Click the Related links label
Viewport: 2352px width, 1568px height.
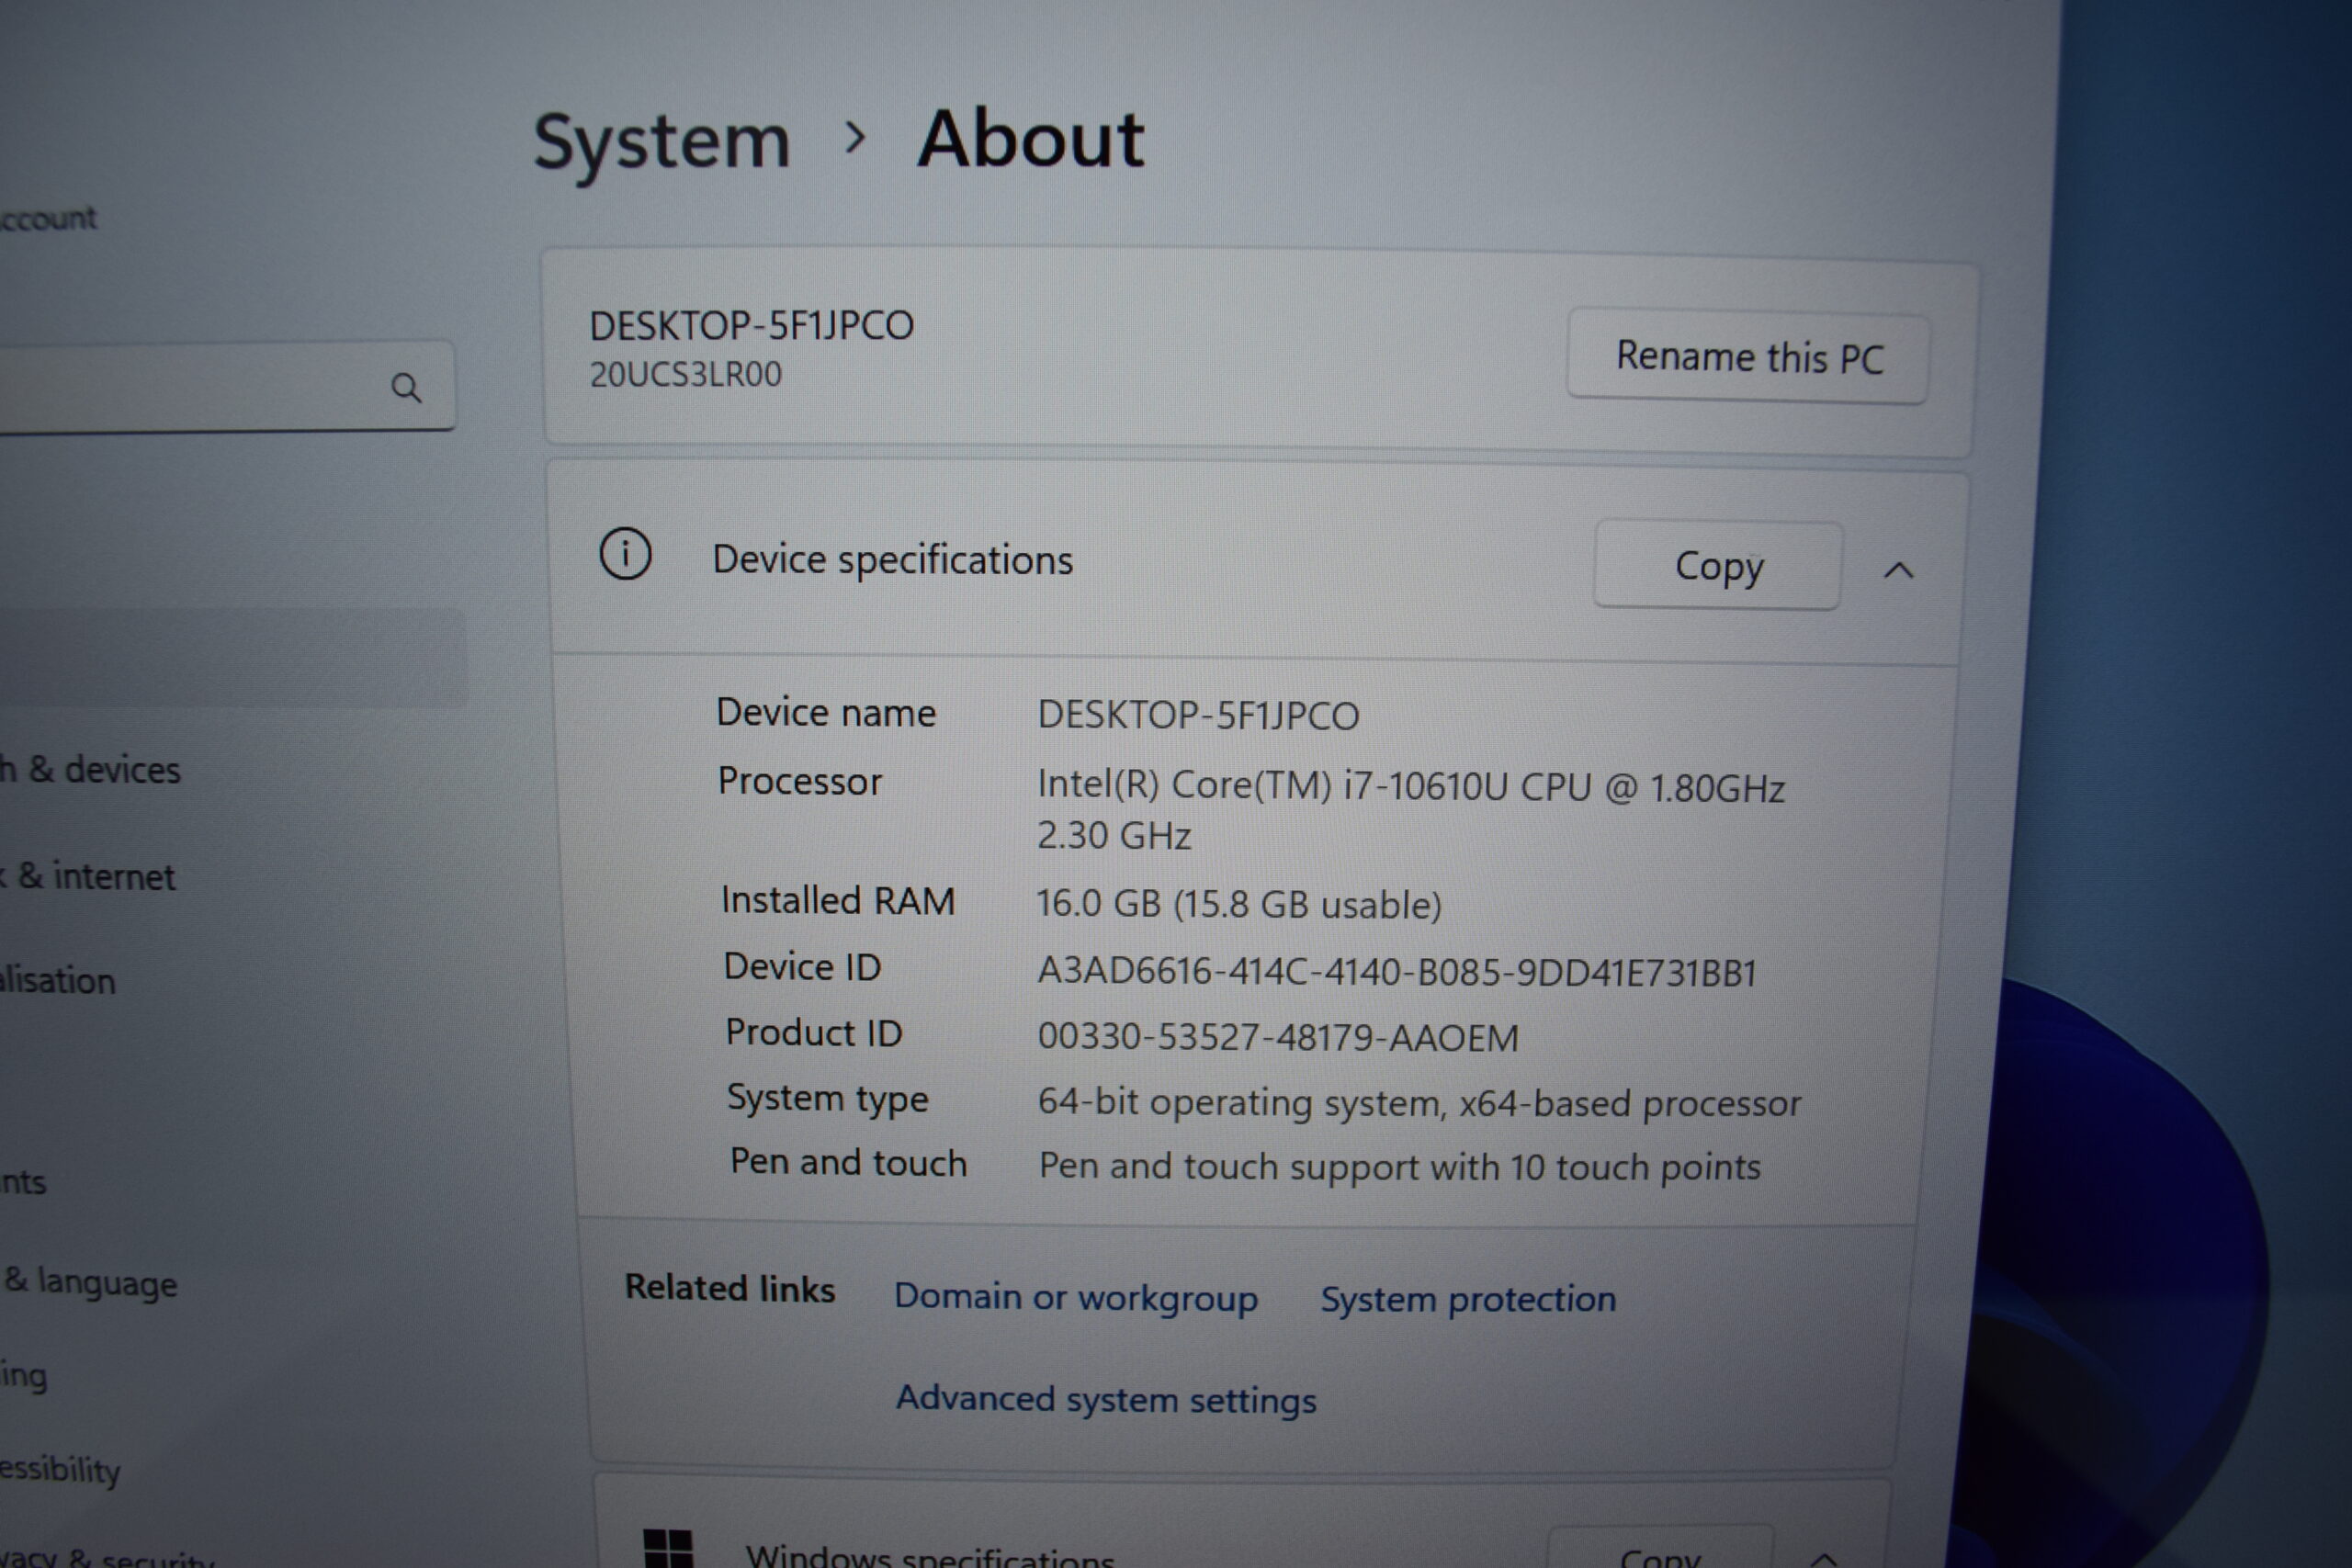(x=729, y=1288)
